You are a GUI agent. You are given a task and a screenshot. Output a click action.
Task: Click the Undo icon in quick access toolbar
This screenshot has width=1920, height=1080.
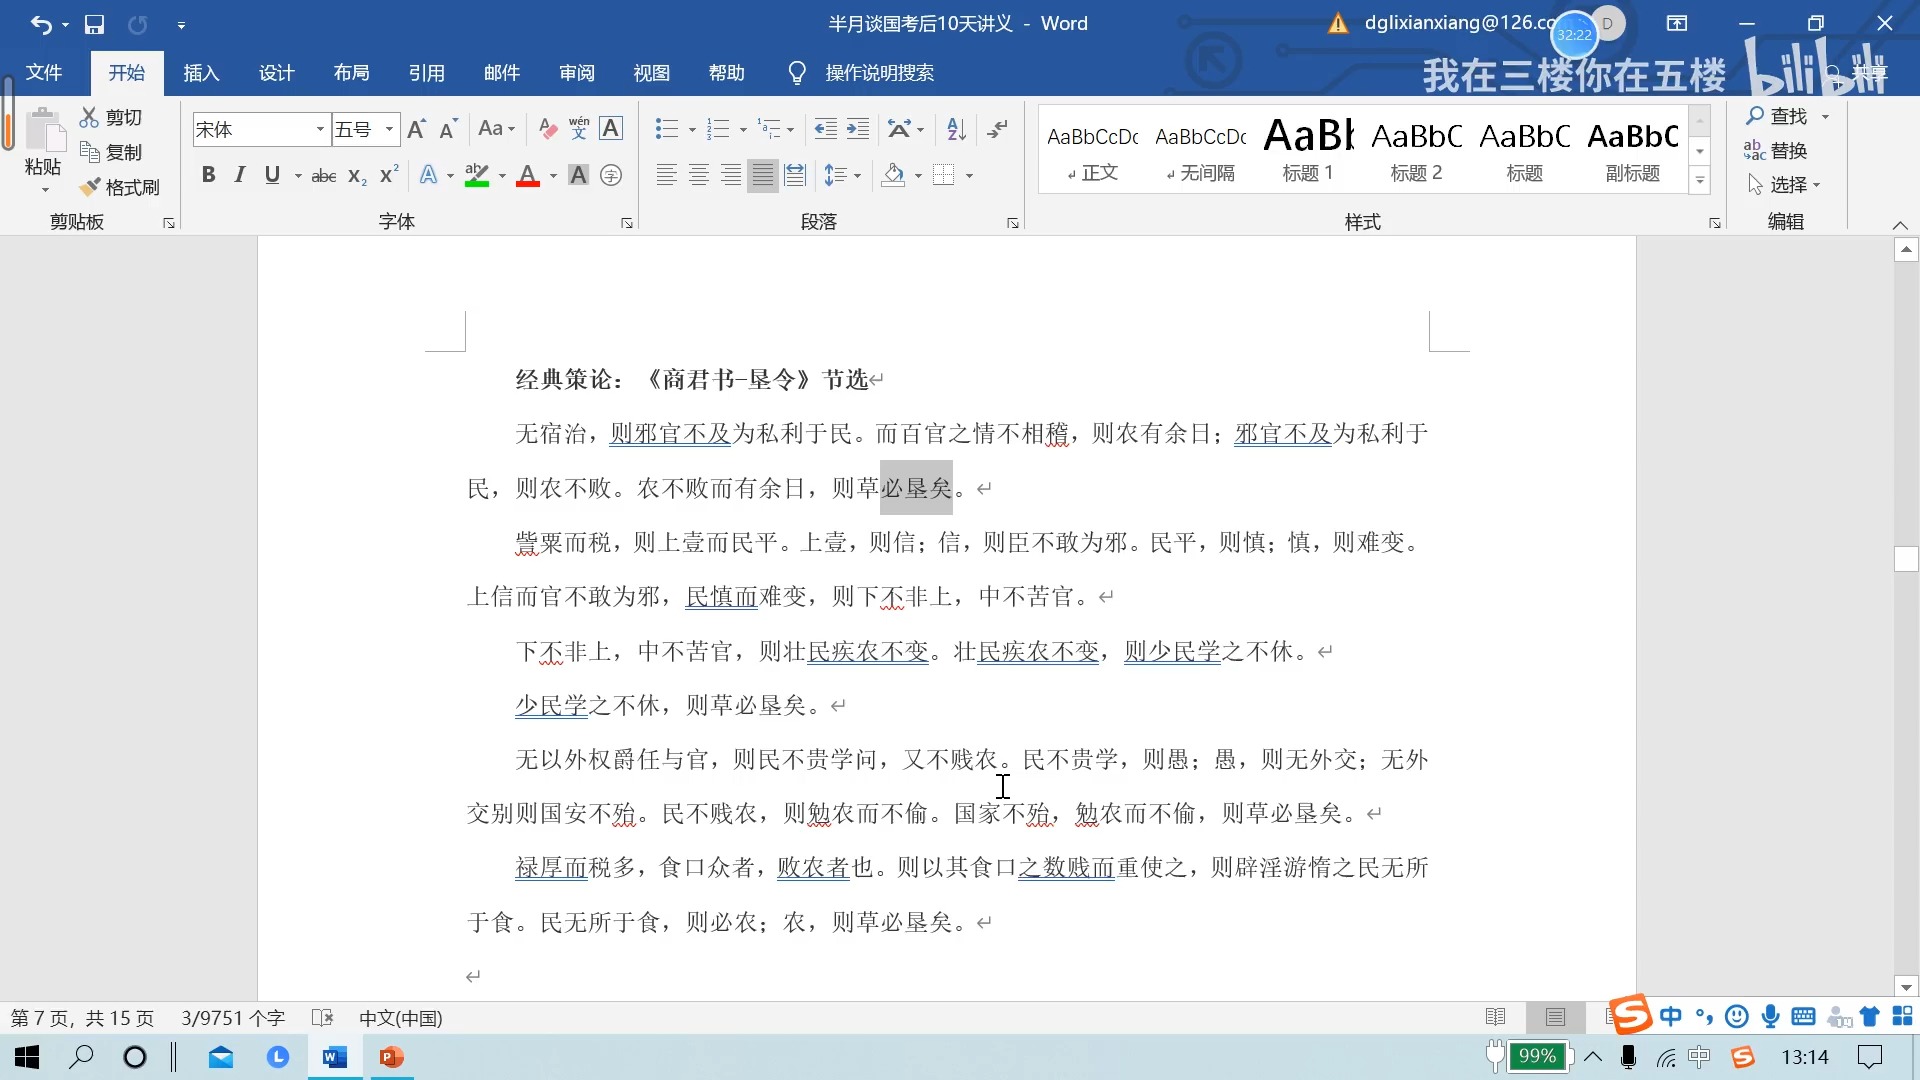click(x=40, y=24)
